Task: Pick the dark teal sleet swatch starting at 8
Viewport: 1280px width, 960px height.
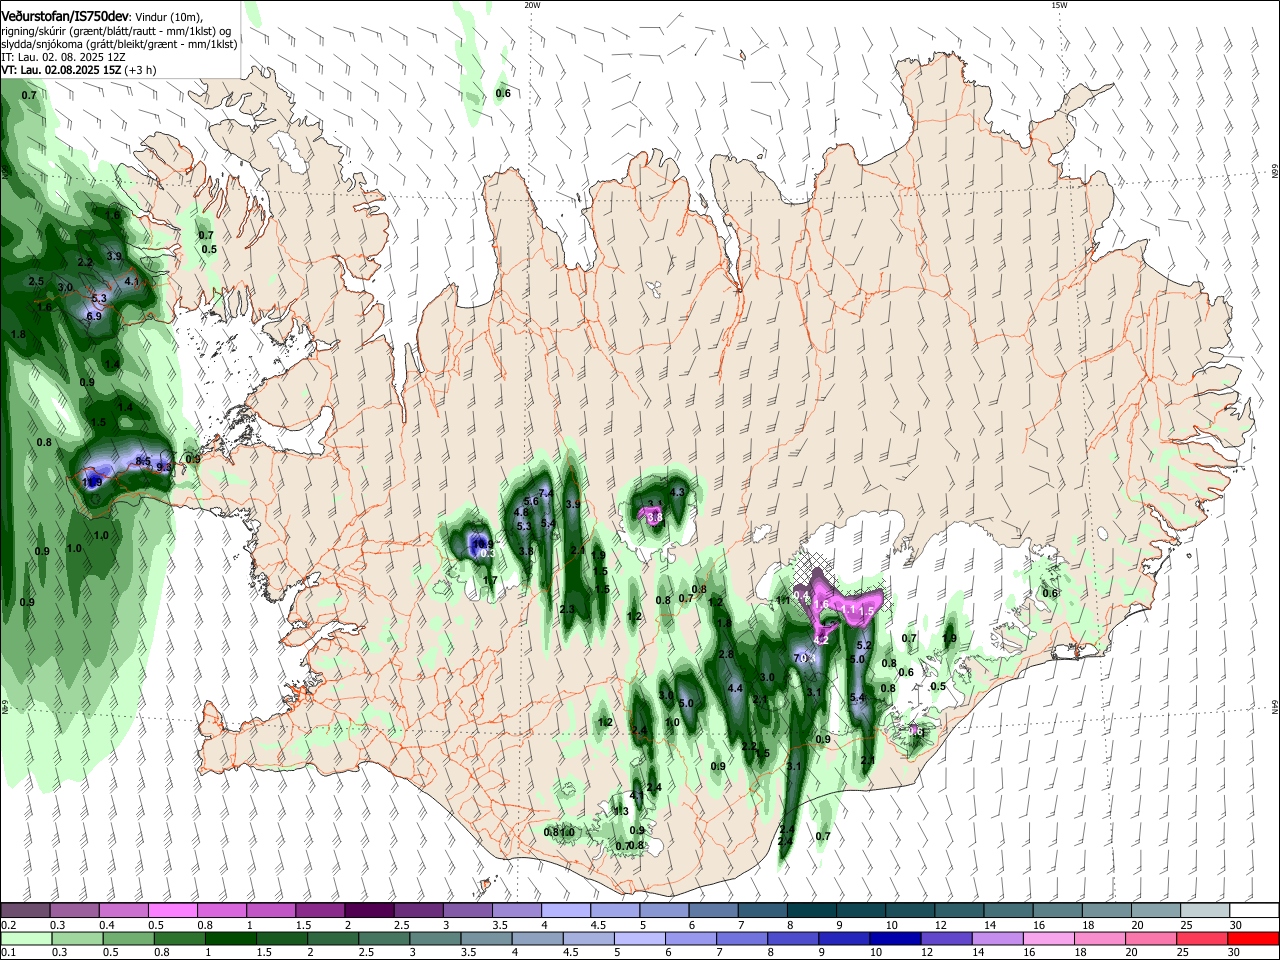Action: [x=811, y=911]
